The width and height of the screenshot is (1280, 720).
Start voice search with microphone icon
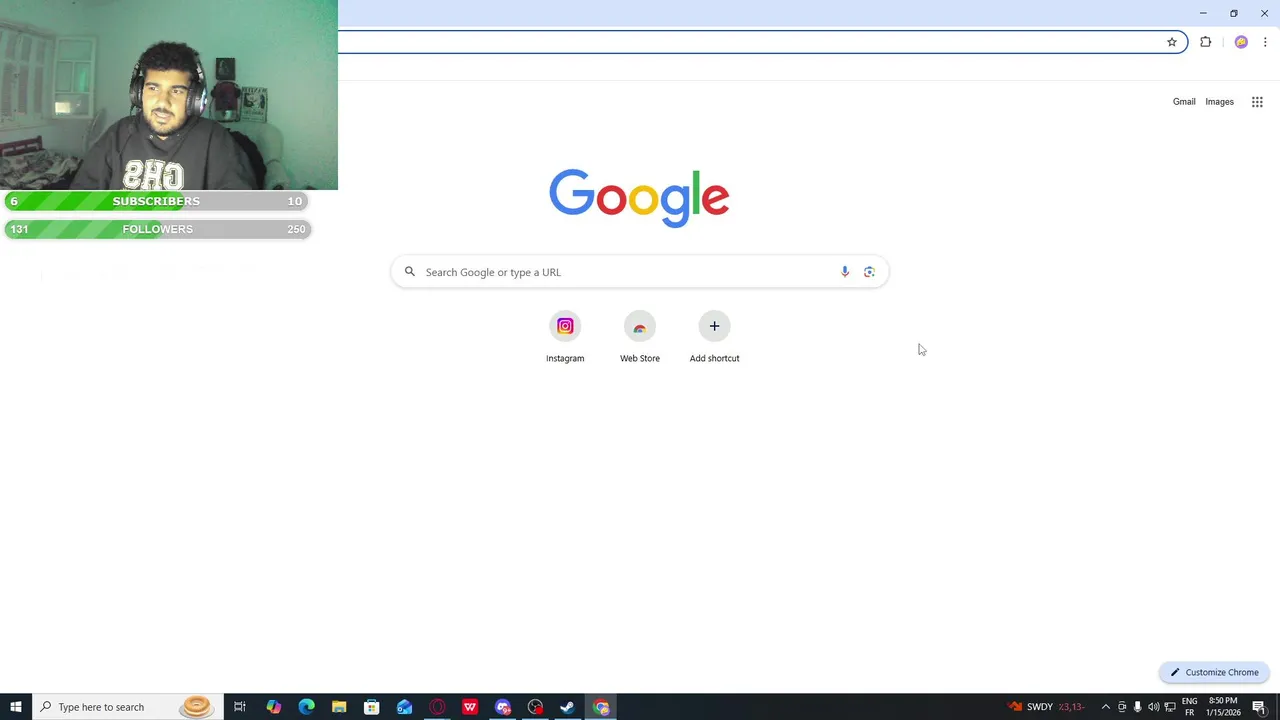[845, 272]
